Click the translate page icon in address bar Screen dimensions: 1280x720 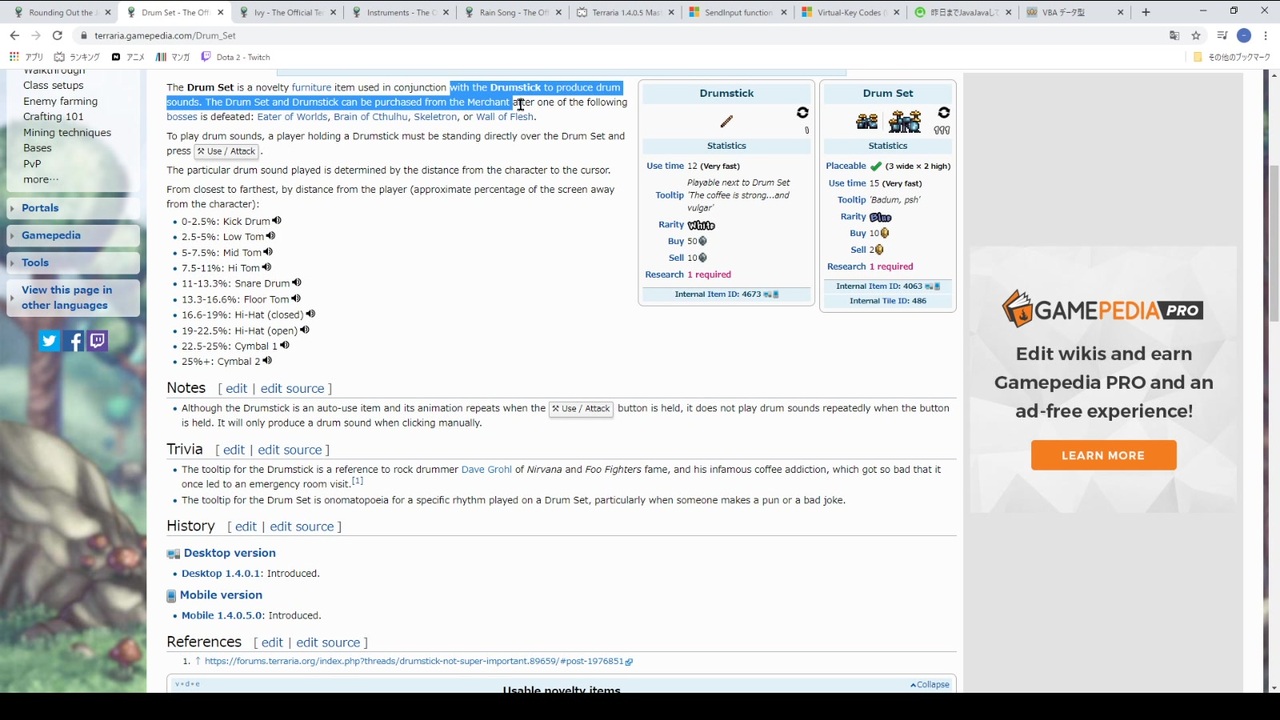pos(1174,35)
